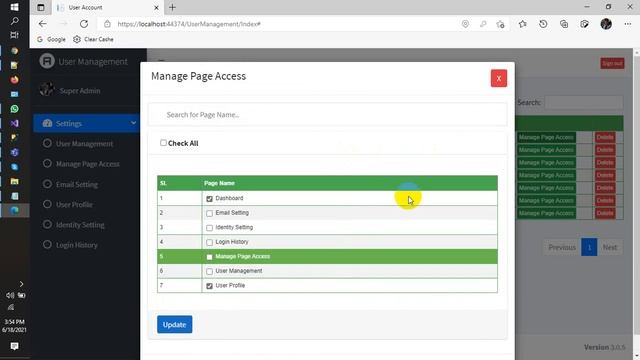Check the User Management page checkbox
The height and width of the screenshot is (360, 640).
click(209, 271)
